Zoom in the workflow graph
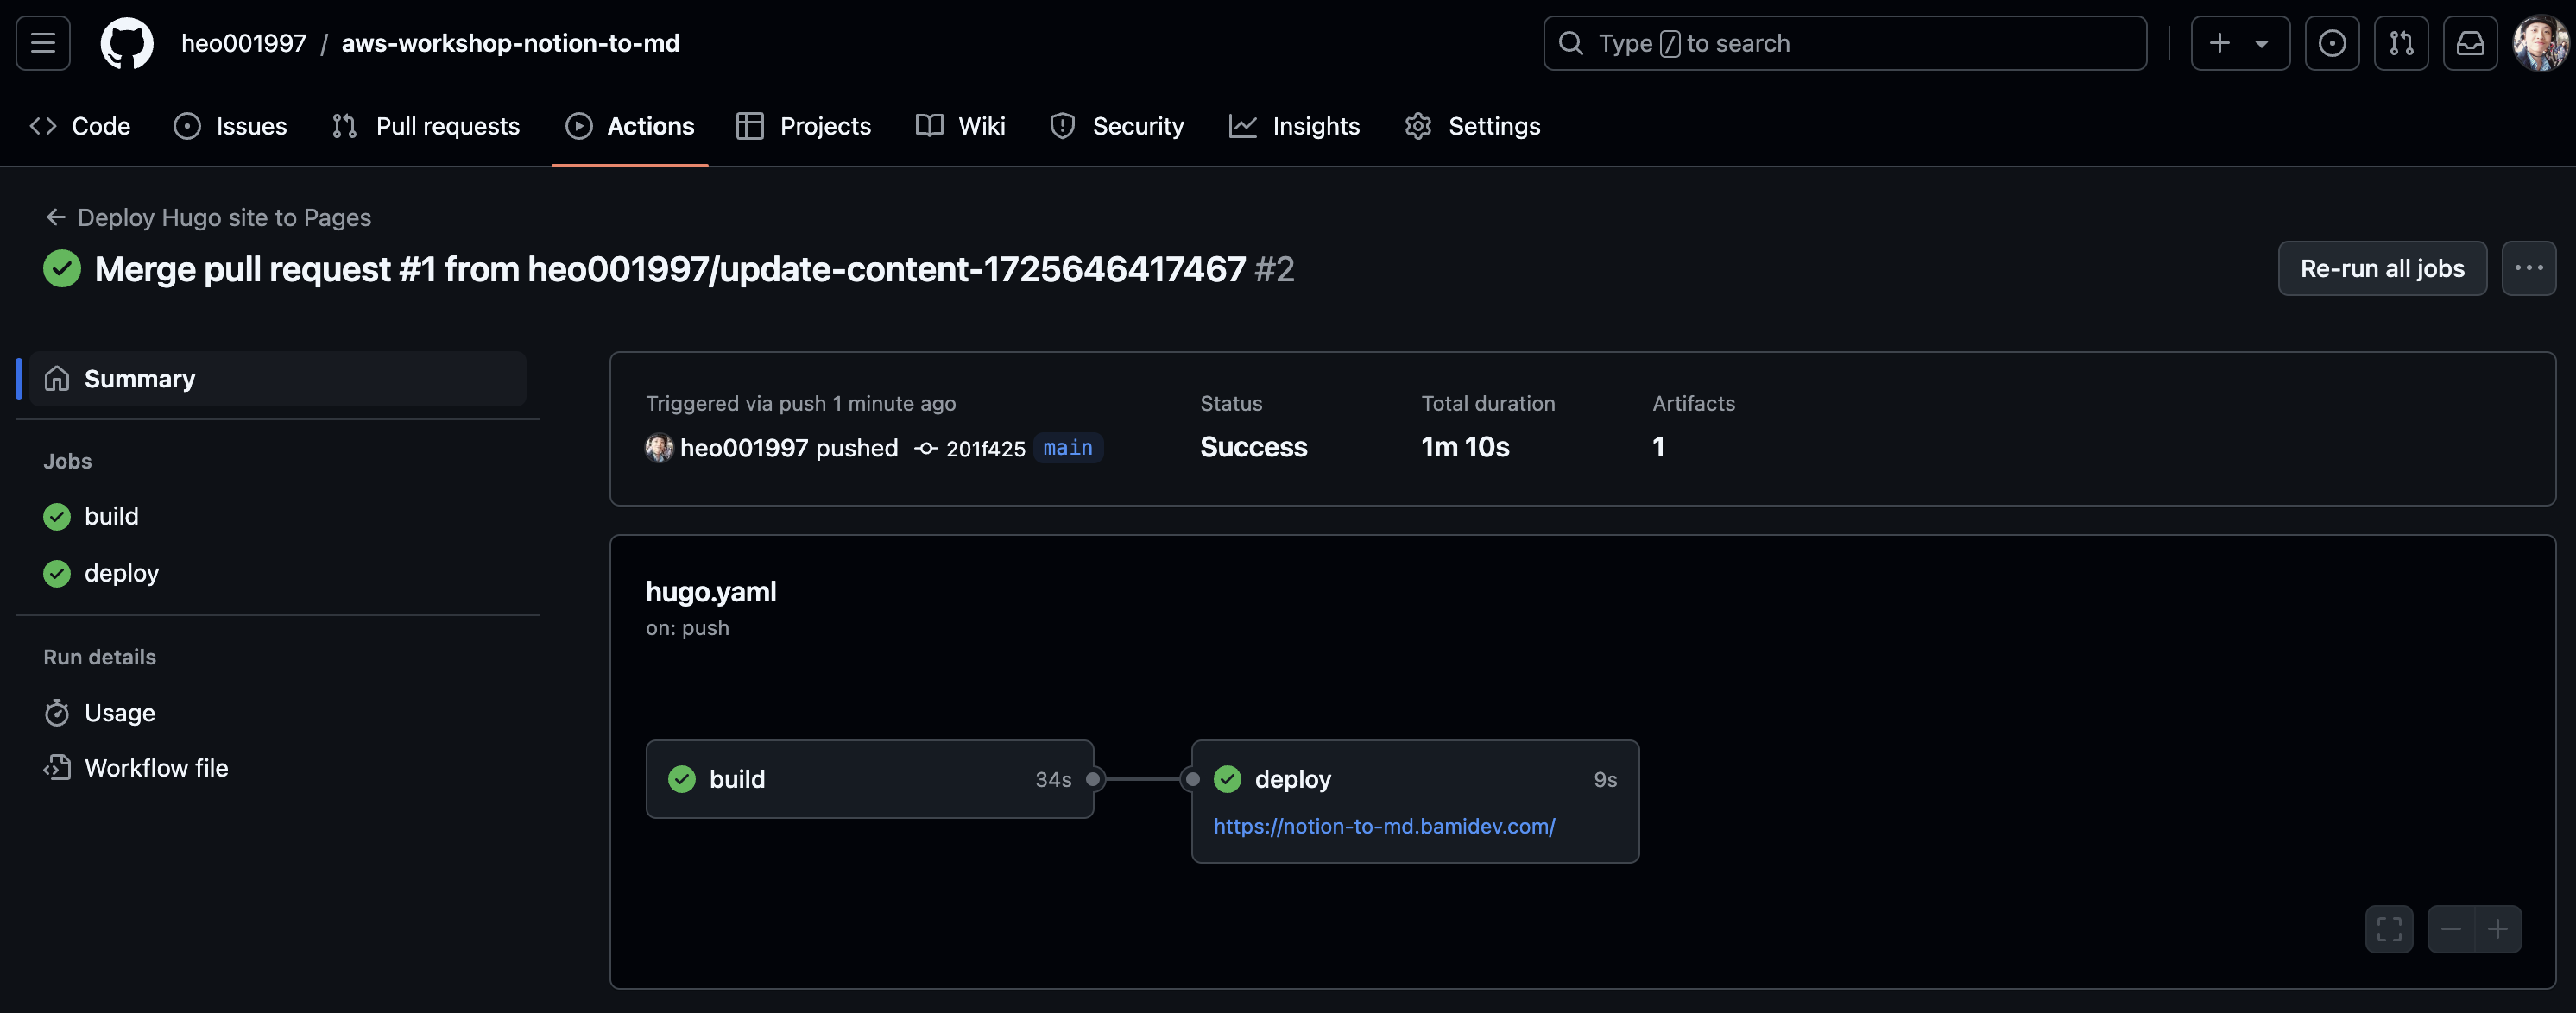This screenshot has width=2576, height=1013. (x=2497, y=929)
